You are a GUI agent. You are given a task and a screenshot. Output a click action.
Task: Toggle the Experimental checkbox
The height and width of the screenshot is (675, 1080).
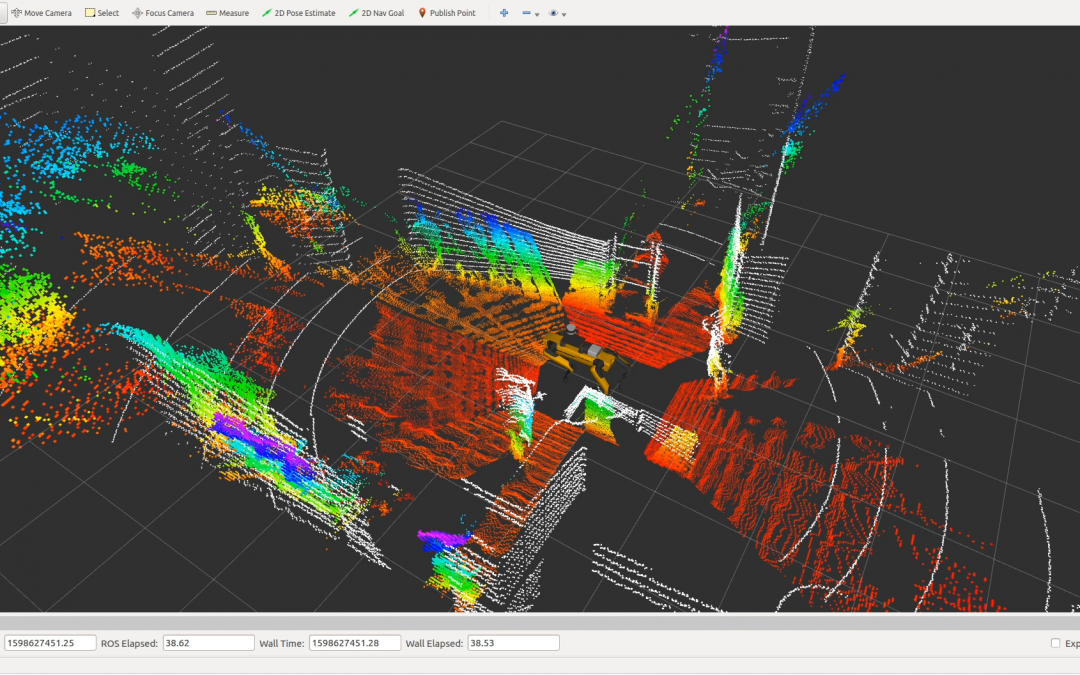(x=1056, y=643)
